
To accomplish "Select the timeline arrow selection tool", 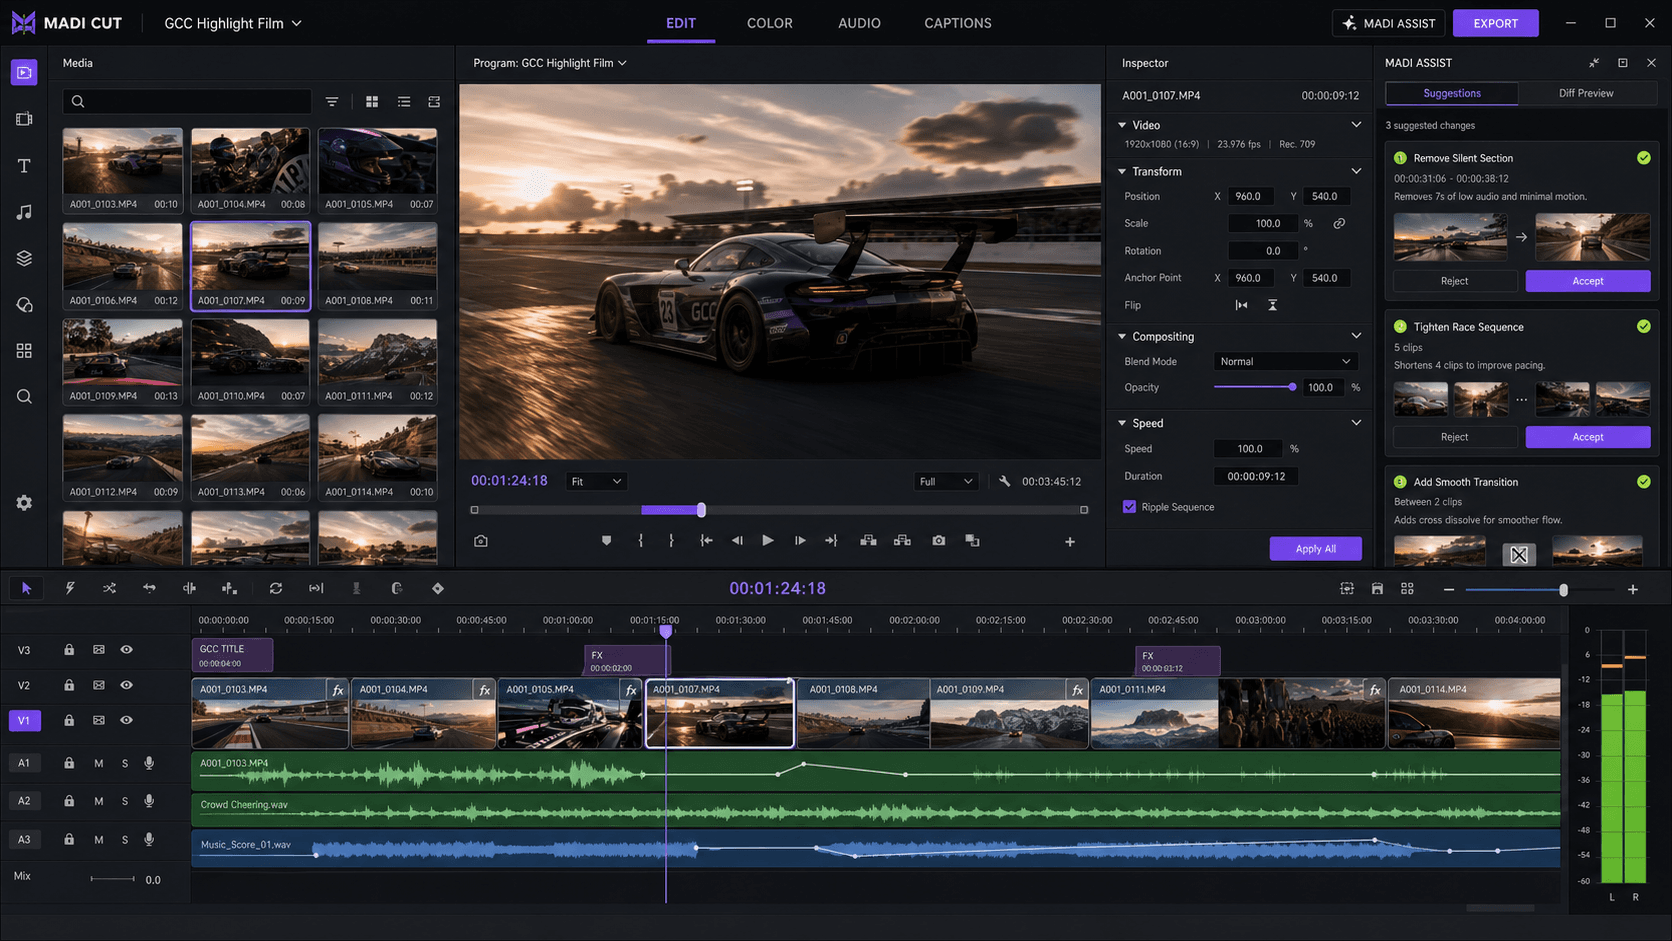I will tap(27, 589).
